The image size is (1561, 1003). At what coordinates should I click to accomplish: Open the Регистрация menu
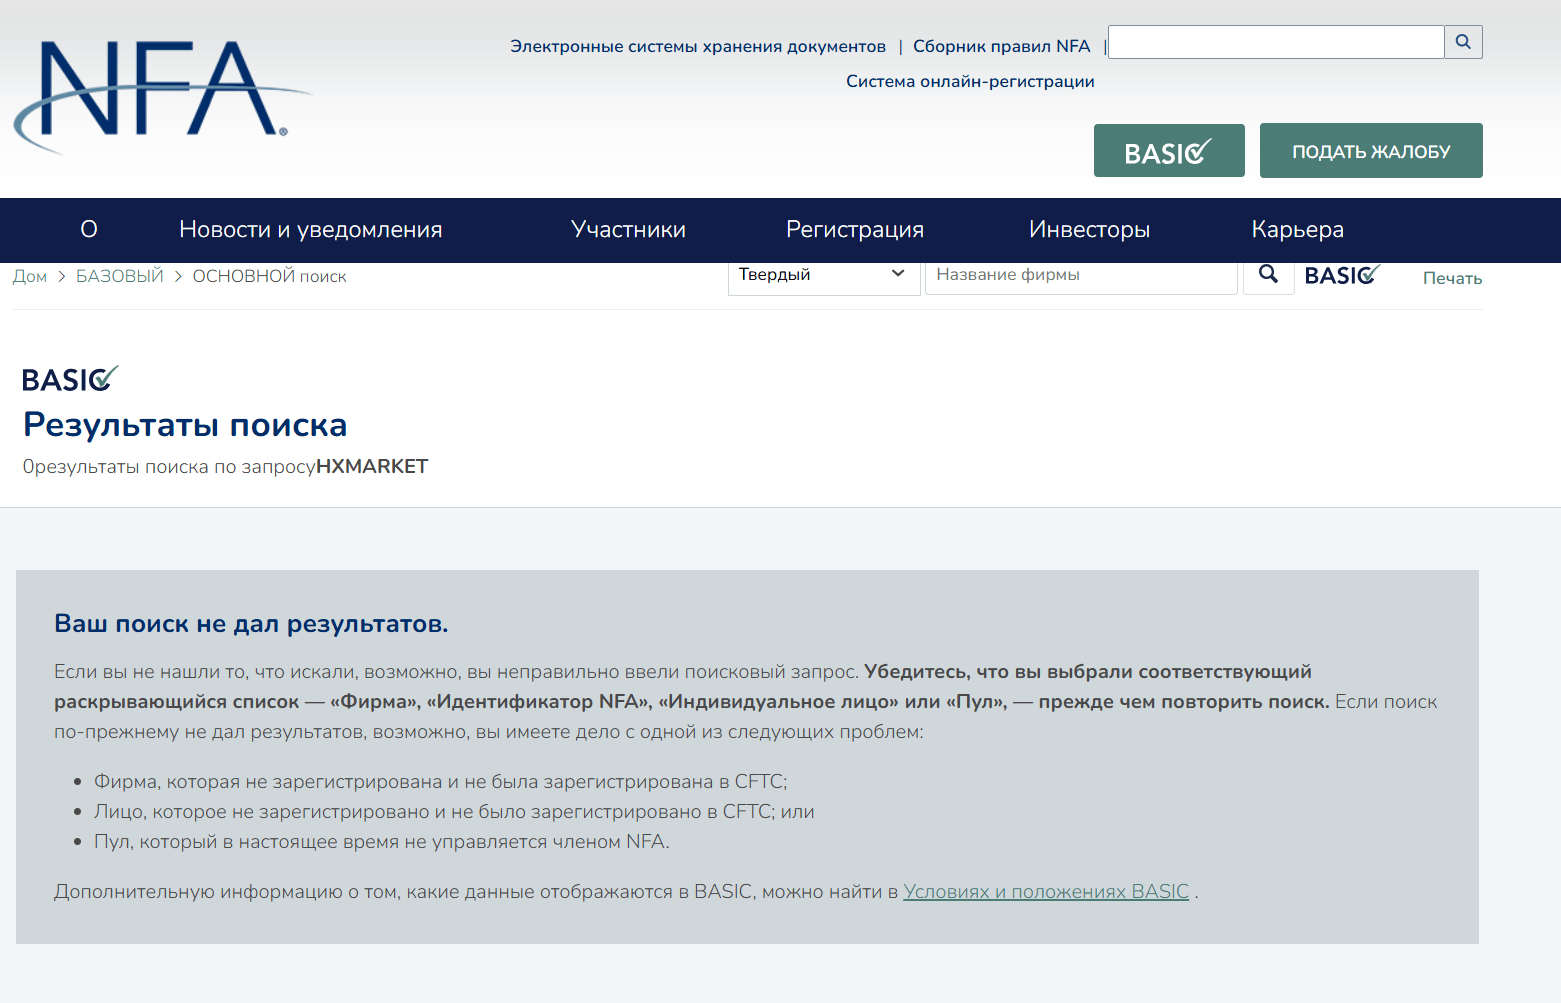[854, 229]
